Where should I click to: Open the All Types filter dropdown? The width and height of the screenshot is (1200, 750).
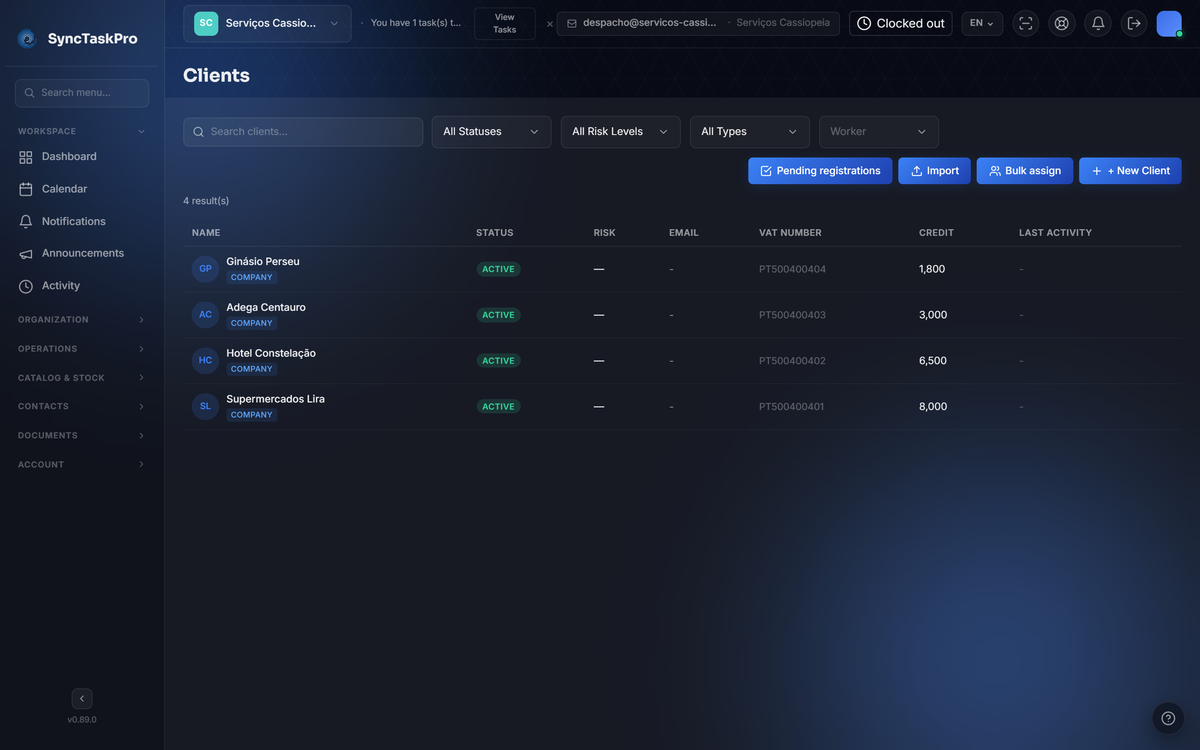(750, 132)
